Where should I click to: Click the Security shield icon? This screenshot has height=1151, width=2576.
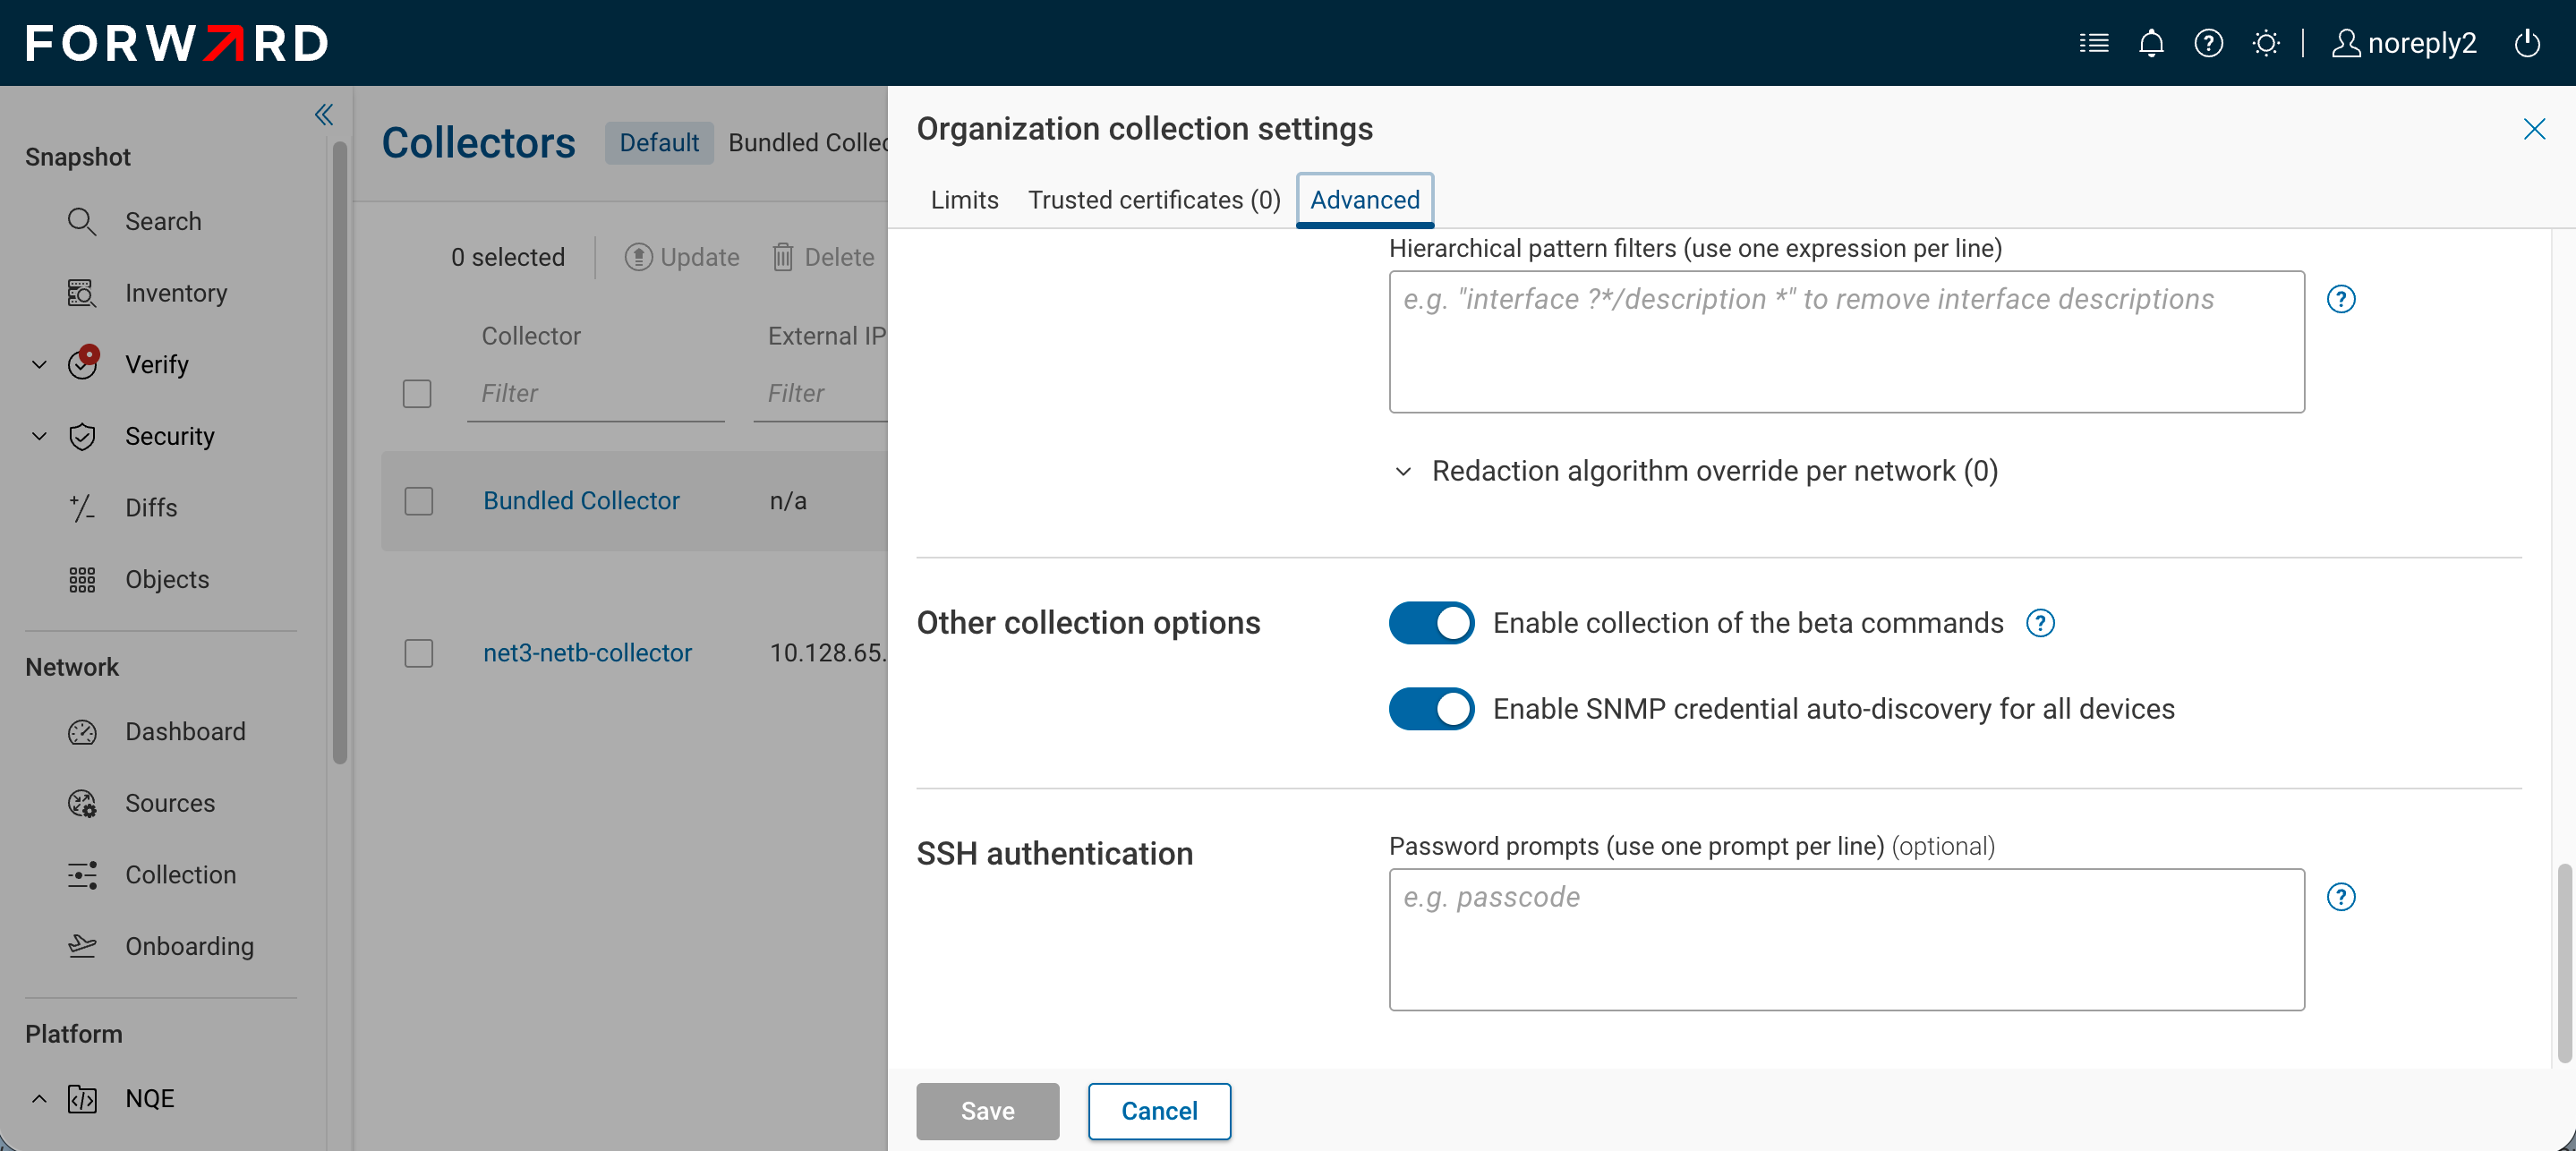(82, 436)
